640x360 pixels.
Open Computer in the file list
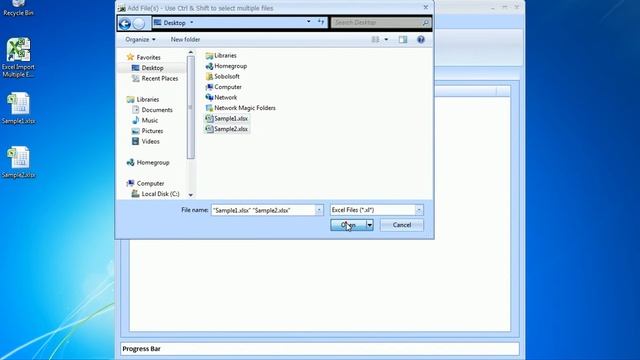[224, 87]
